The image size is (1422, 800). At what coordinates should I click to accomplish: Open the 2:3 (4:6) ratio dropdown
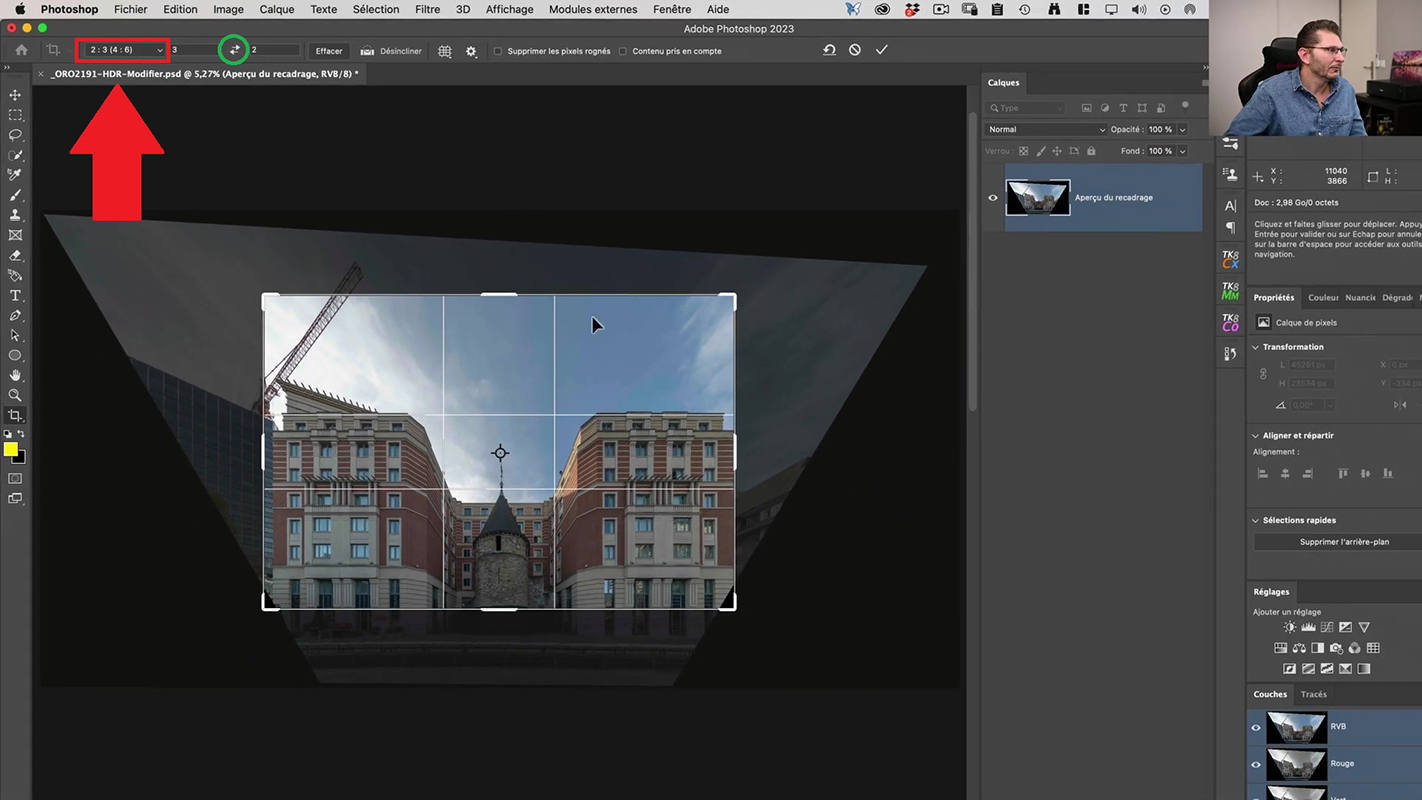124,50
